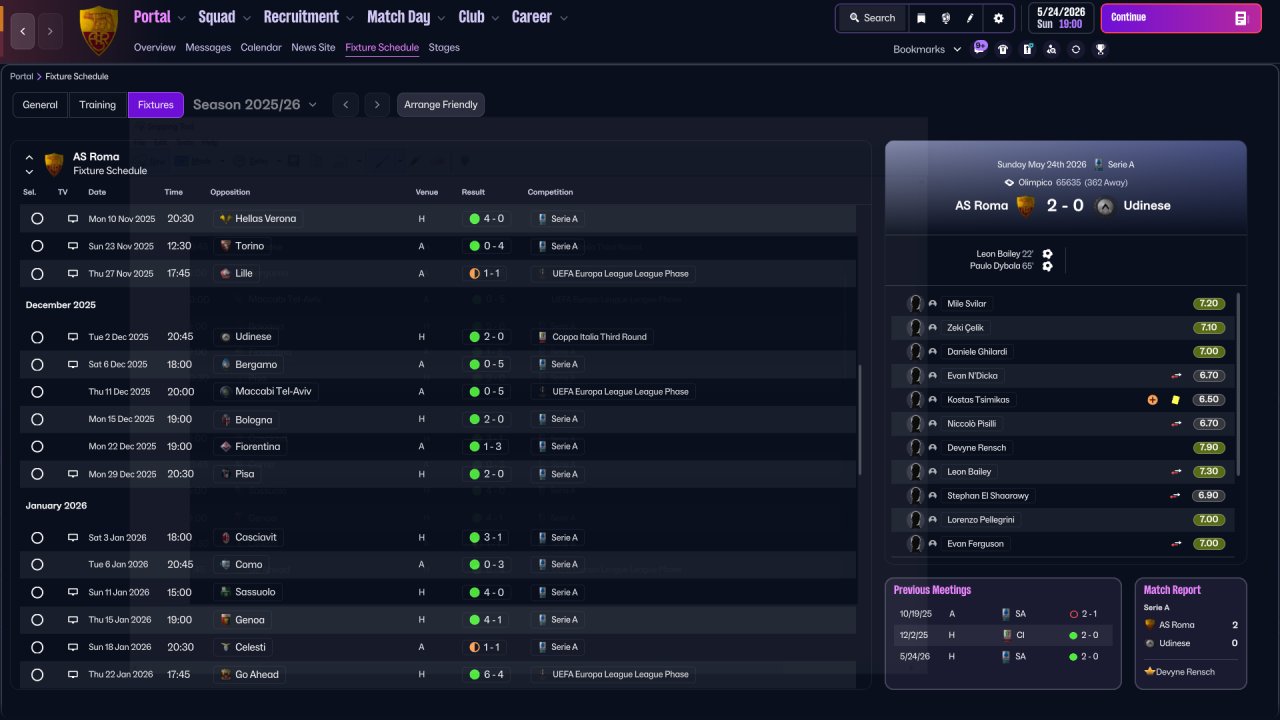Click the goal ball icon beside Paulo Dybala 65'
Image resolution: width=1280 pixels, height=720 pixels.
click(x=1047, y=266)
